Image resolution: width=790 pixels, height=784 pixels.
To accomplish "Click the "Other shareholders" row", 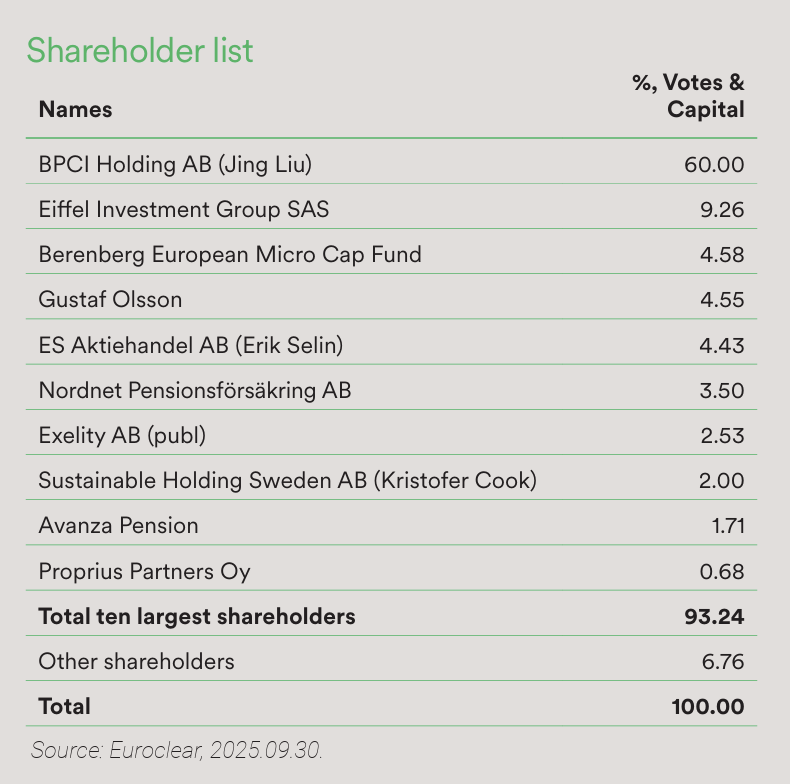I will [x=136, y=661].
